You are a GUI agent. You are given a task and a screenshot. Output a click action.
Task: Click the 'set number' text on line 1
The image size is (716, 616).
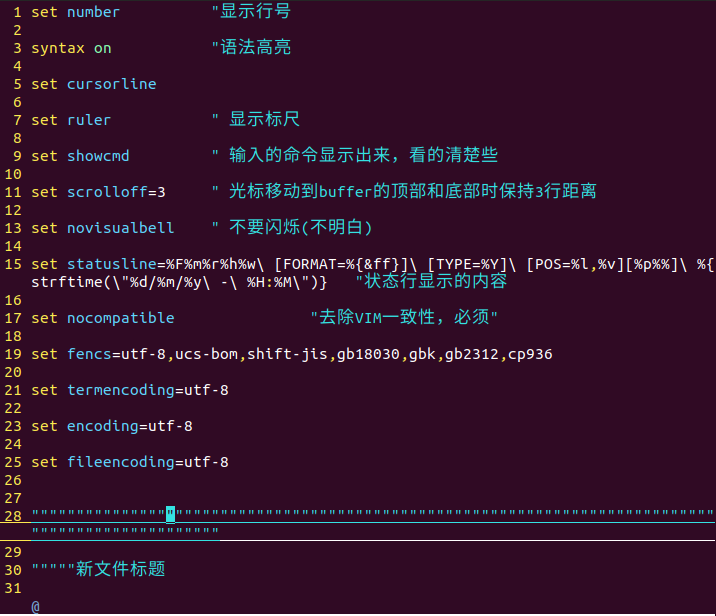(75, 12)
